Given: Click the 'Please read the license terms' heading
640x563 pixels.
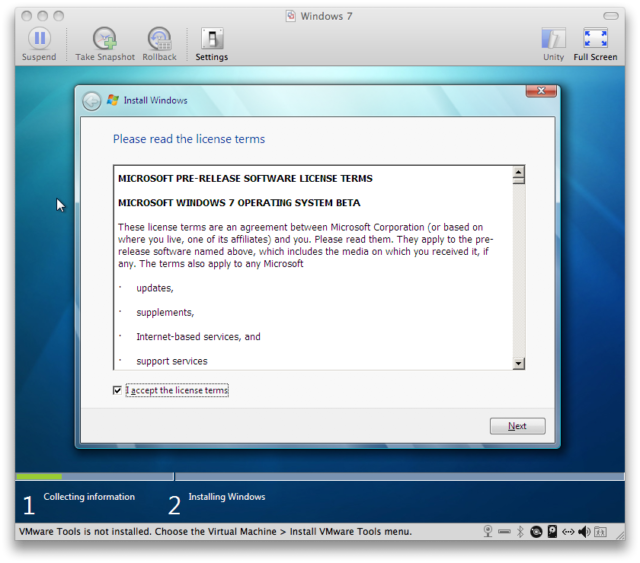Looking at the screenshot, I should 189,139.
